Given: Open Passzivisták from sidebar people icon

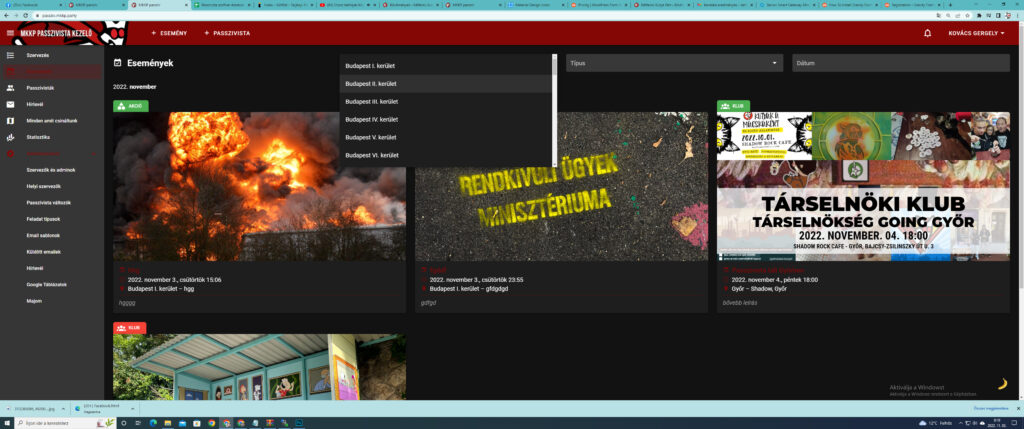Looking at the screenshot, I should pyautogui.click(x=10, y=88).
